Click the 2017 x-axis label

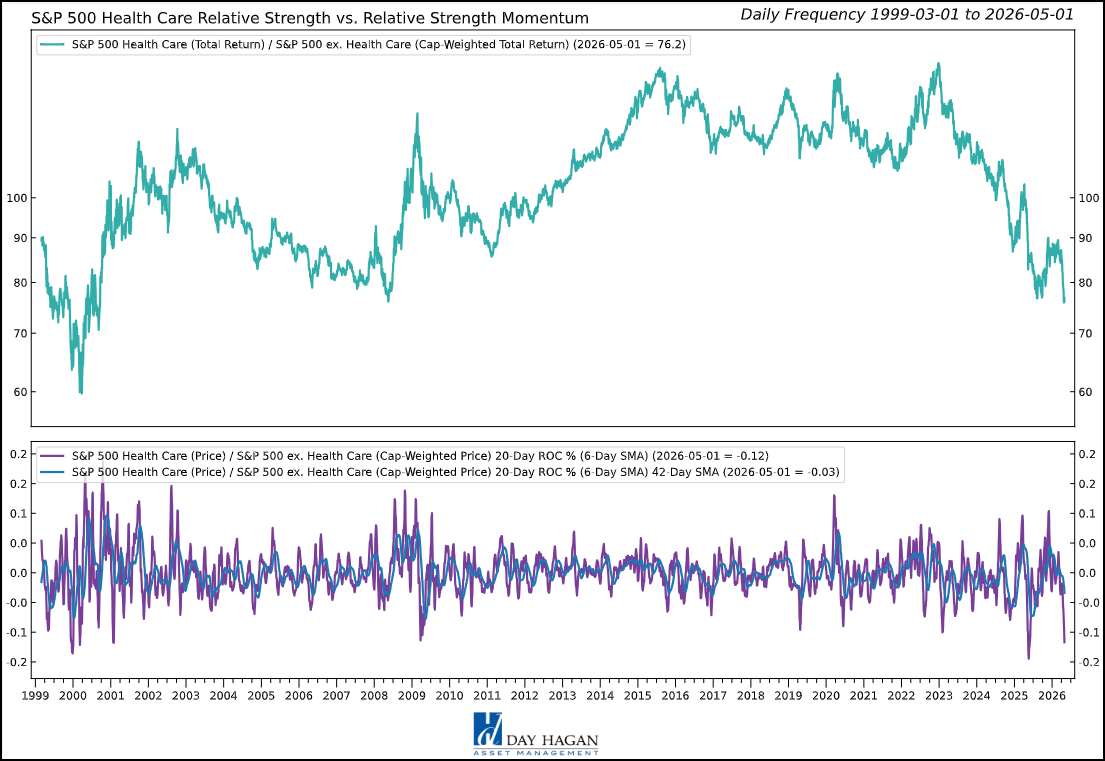(x=713, y=695)
